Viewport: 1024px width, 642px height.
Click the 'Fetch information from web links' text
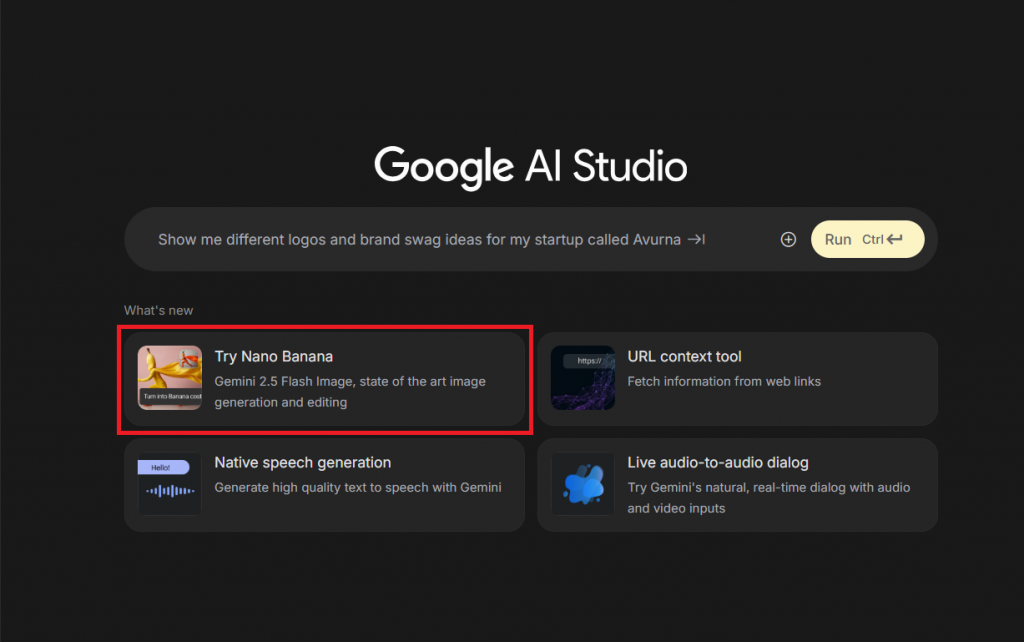724,381
